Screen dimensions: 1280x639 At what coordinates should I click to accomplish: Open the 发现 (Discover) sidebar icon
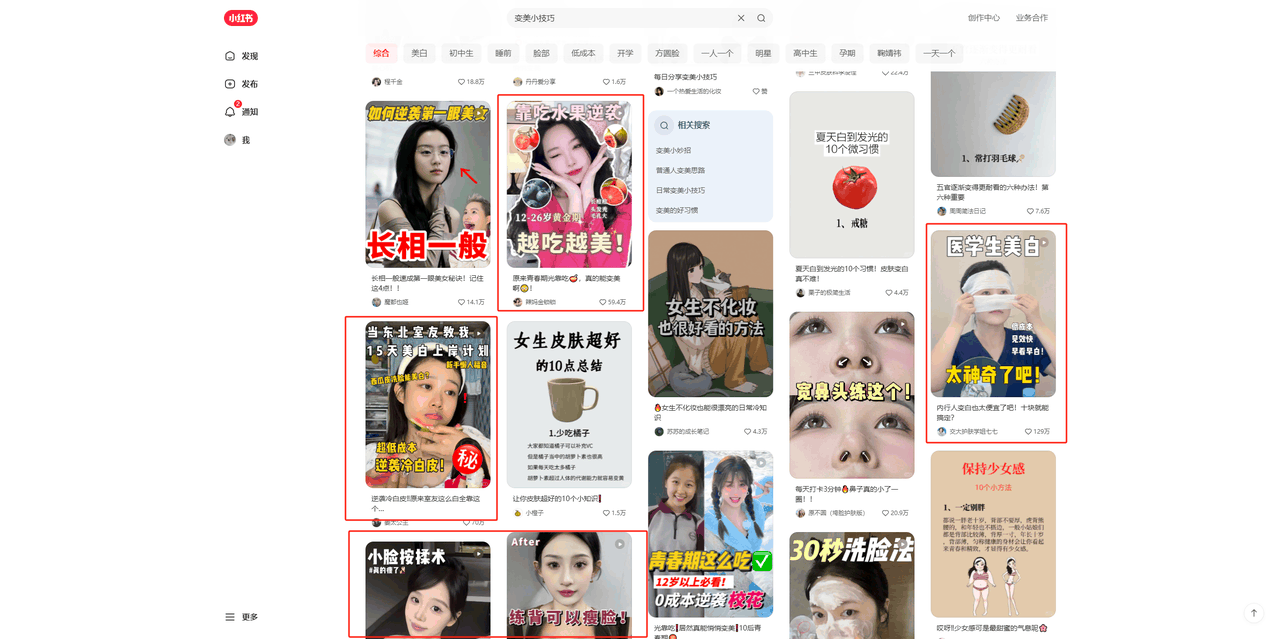click(x=230, y=56)
